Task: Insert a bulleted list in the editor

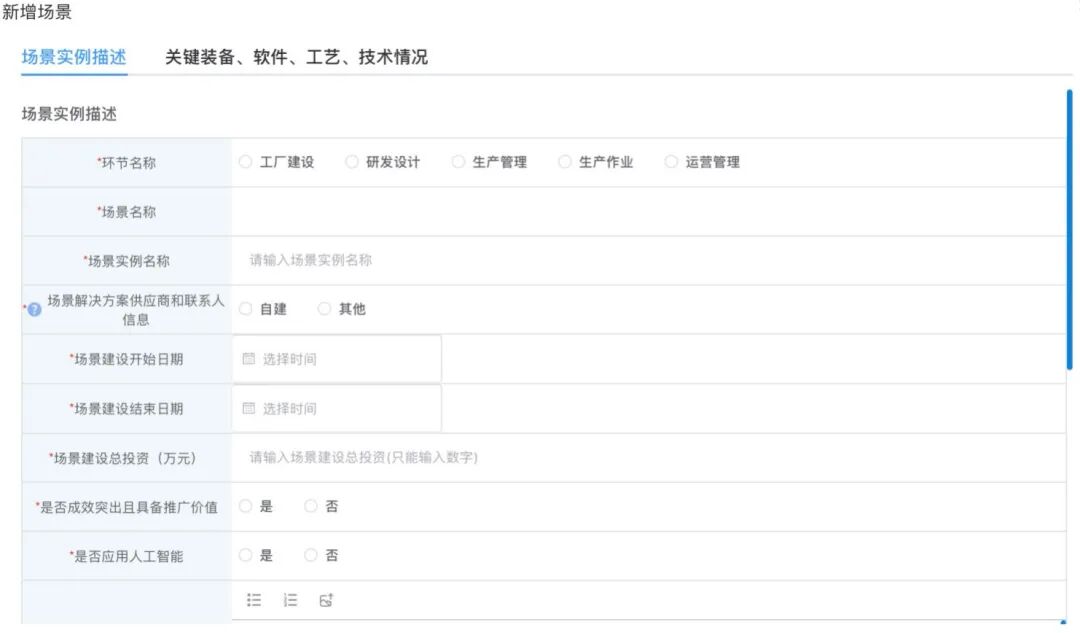Action: coord(254,601)
